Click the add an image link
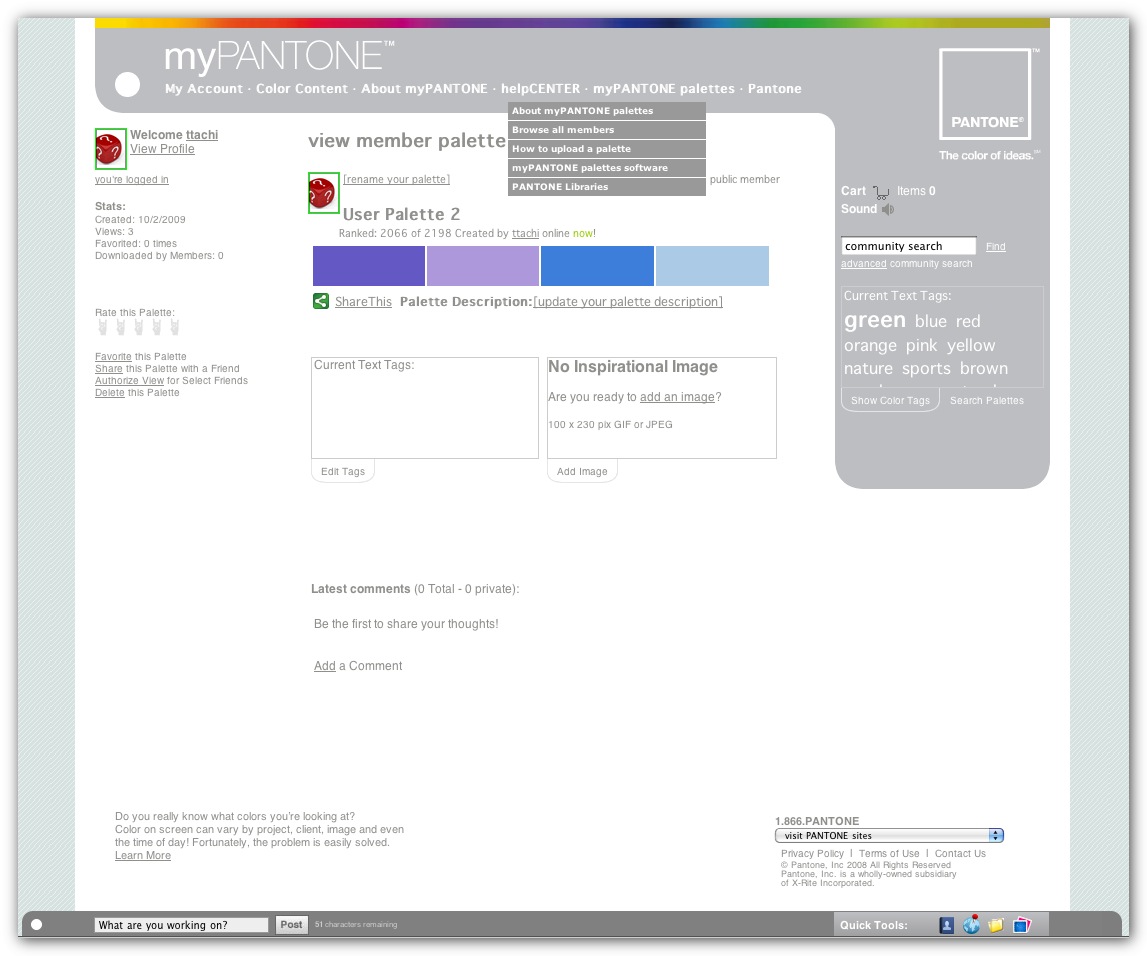 677,397
